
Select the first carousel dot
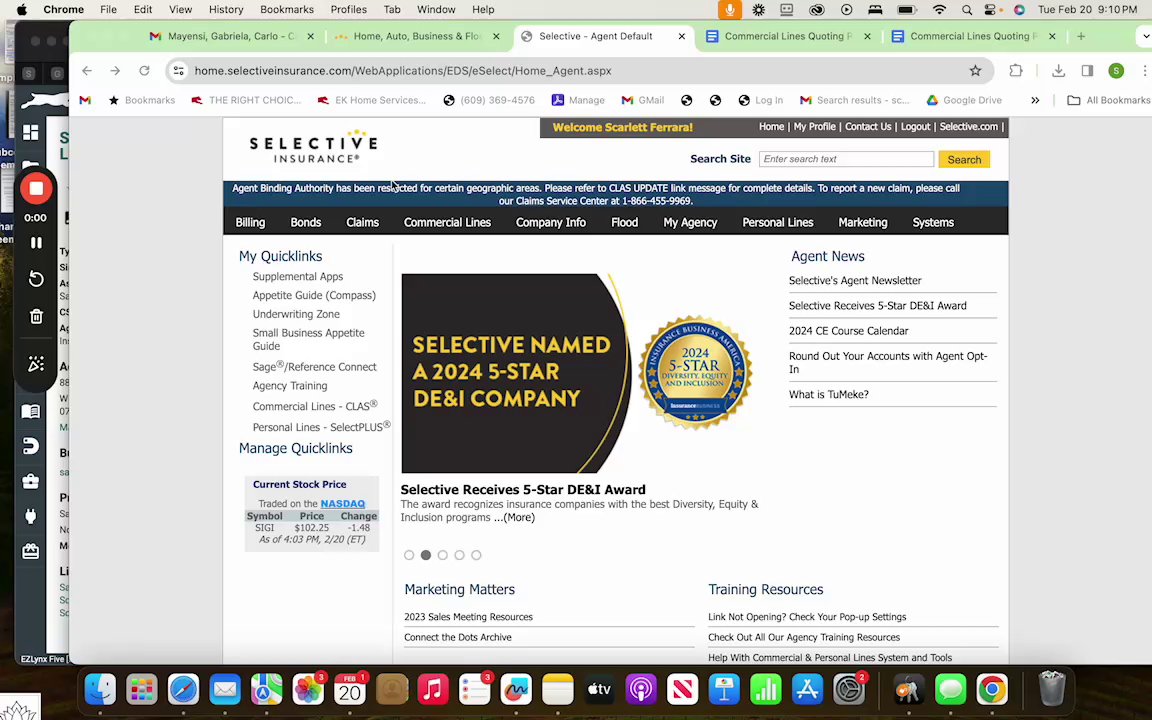tap(409, 555)
